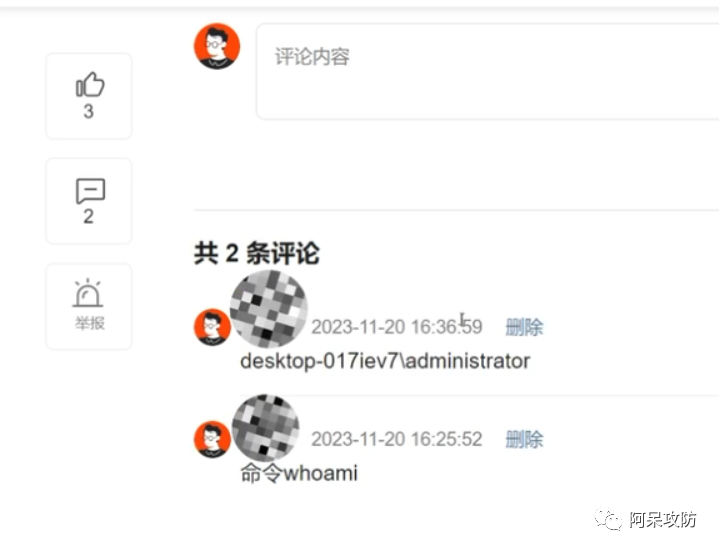Click the 16:25:52 comment timestamp

click(x=397, y=439)
